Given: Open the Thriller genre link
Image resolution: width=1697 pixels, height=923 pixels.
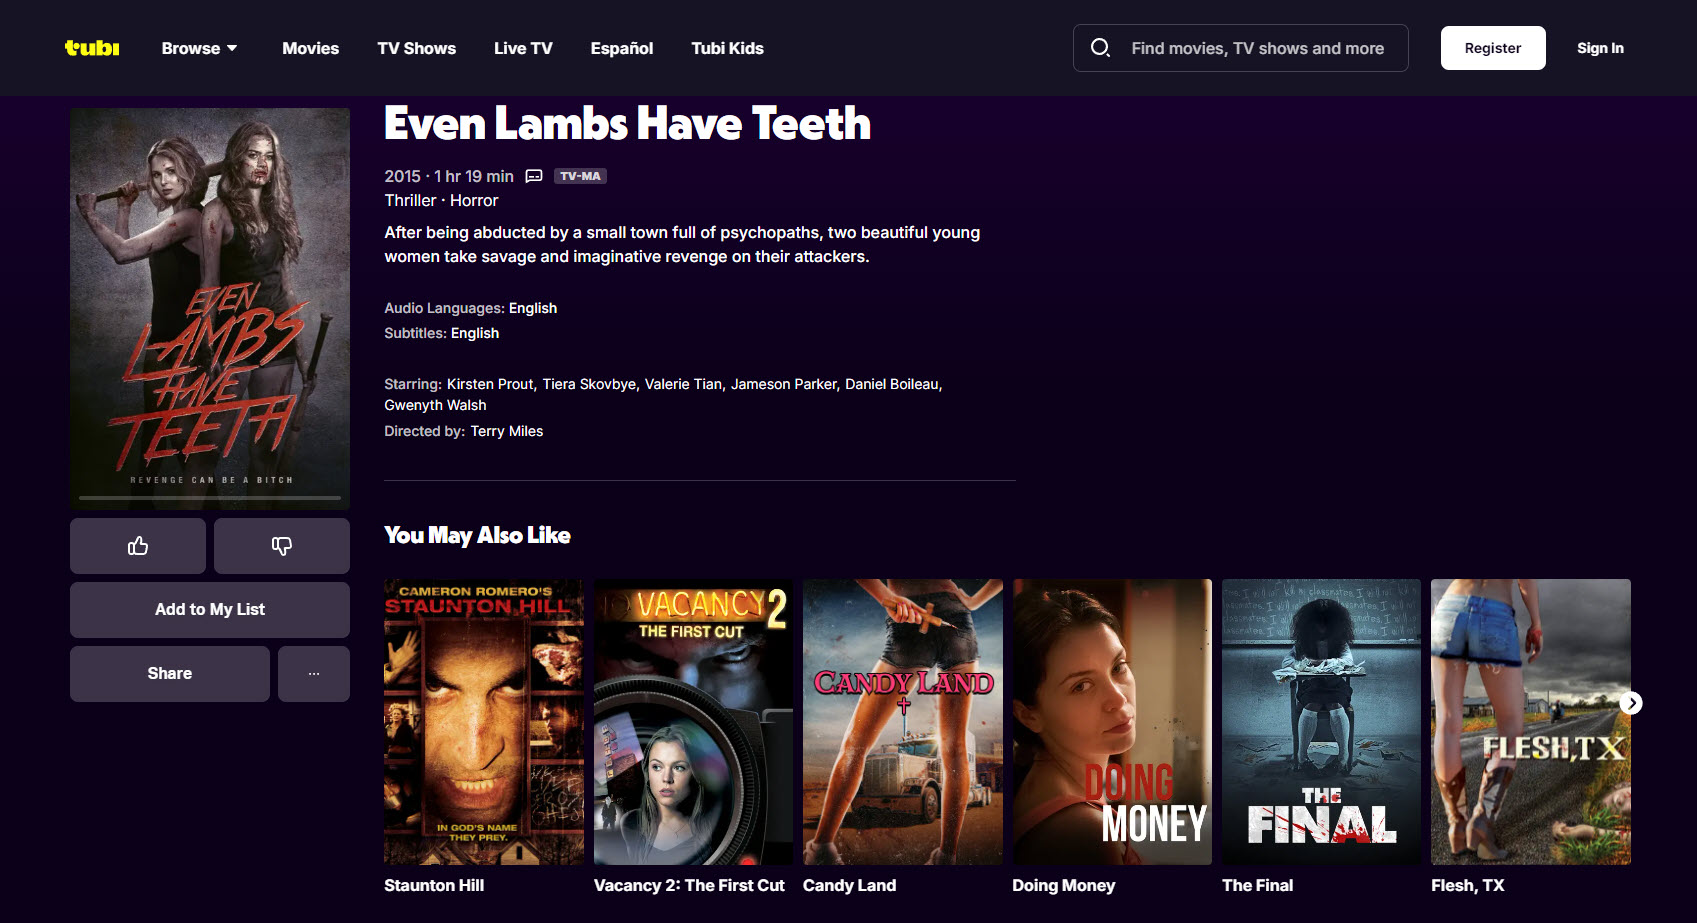Looking at the screenshot, I should [x=410, y=200].
